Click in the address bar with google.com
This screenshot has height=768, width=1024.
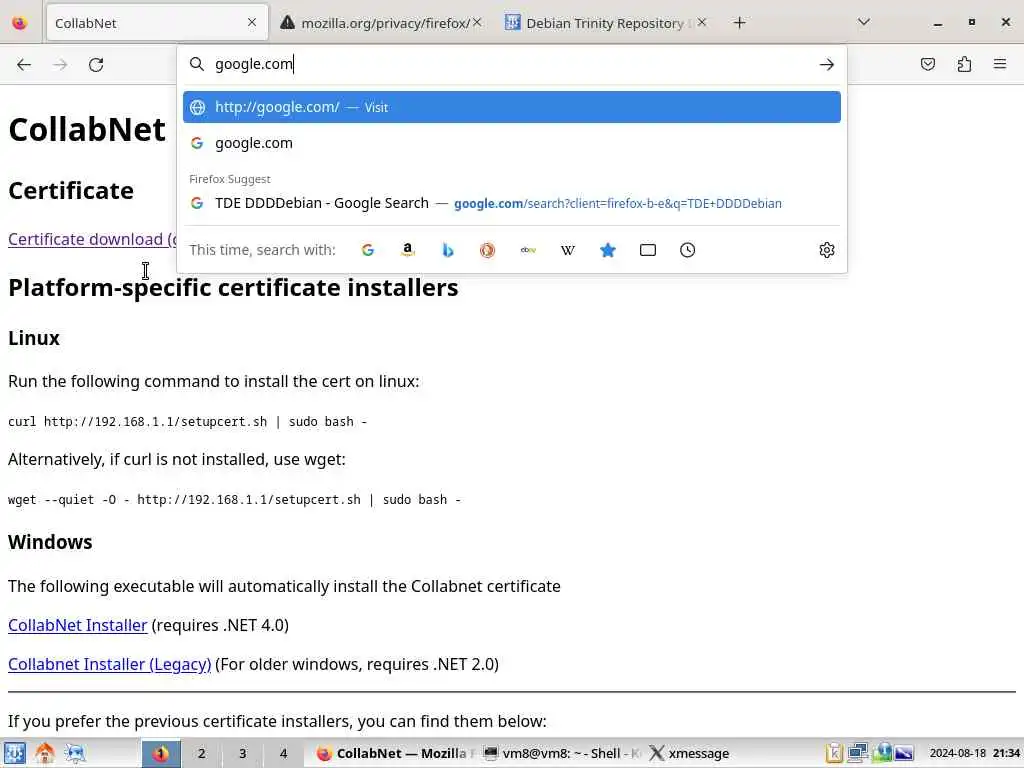(x=512, y=64)
